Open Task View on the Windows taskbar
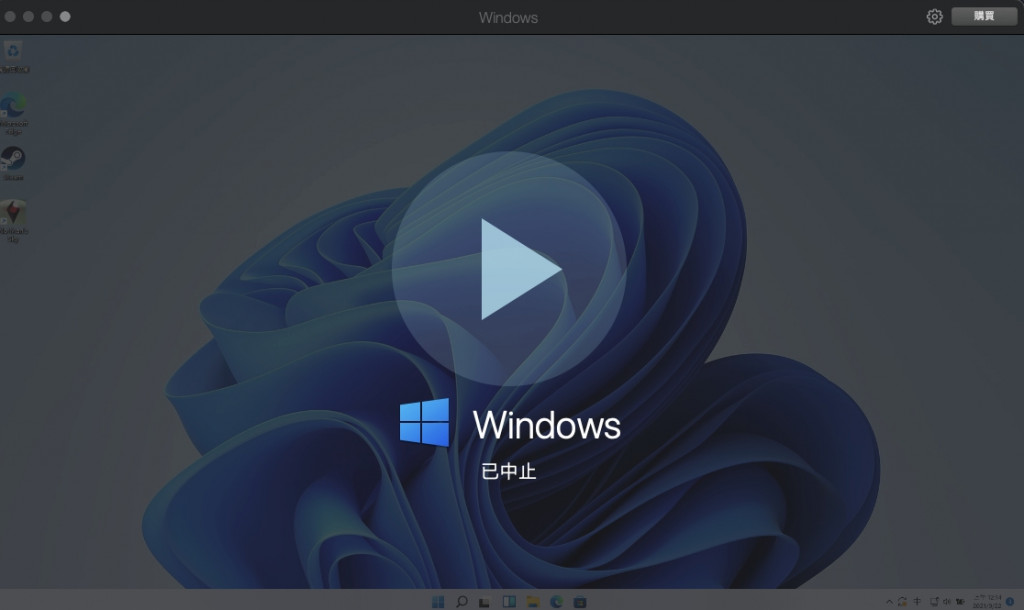Image resolution: width=1024 pixels, height=610 pixels. pyautogui.click(x=485, y=602)
